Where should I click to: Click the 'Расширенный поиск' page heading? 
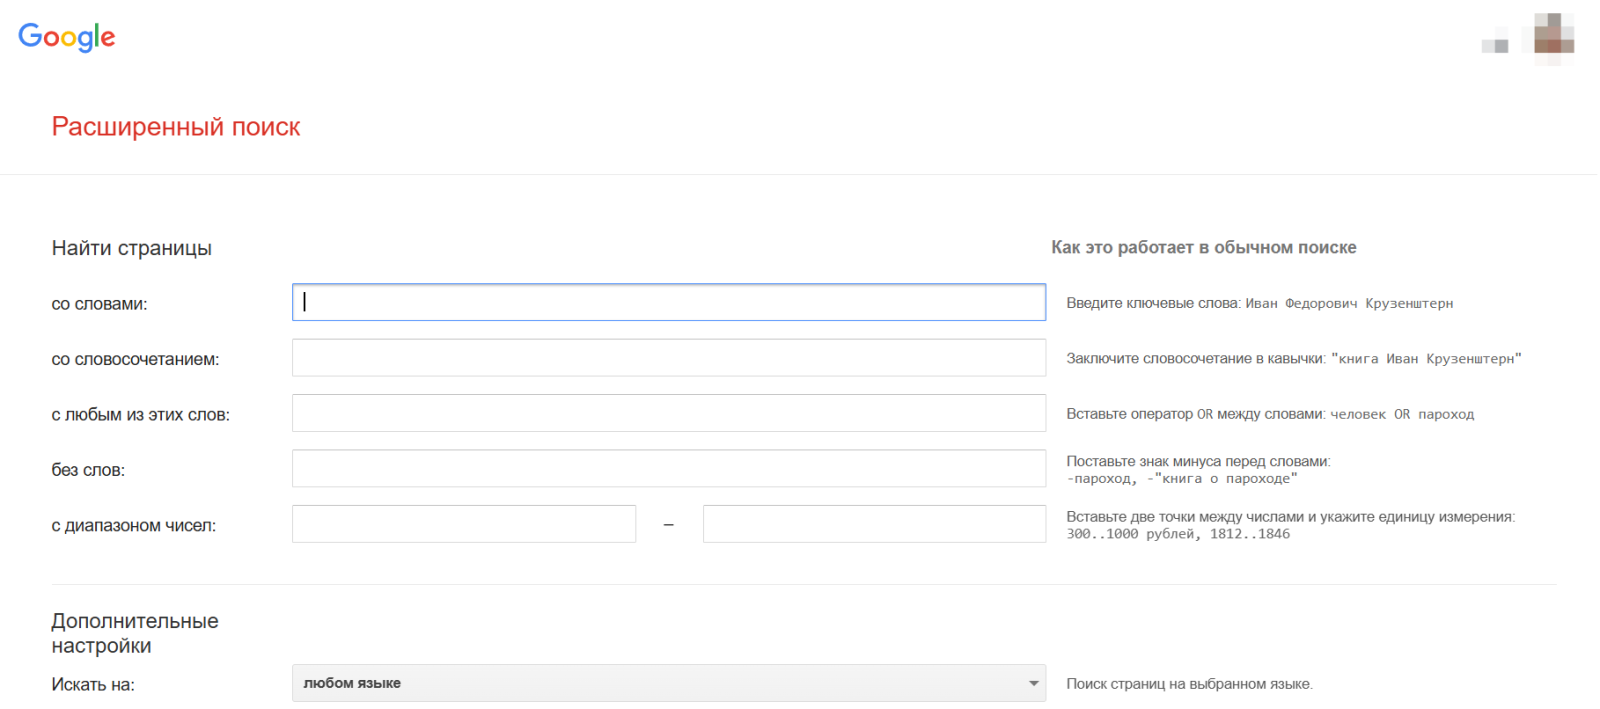(176, 127)
